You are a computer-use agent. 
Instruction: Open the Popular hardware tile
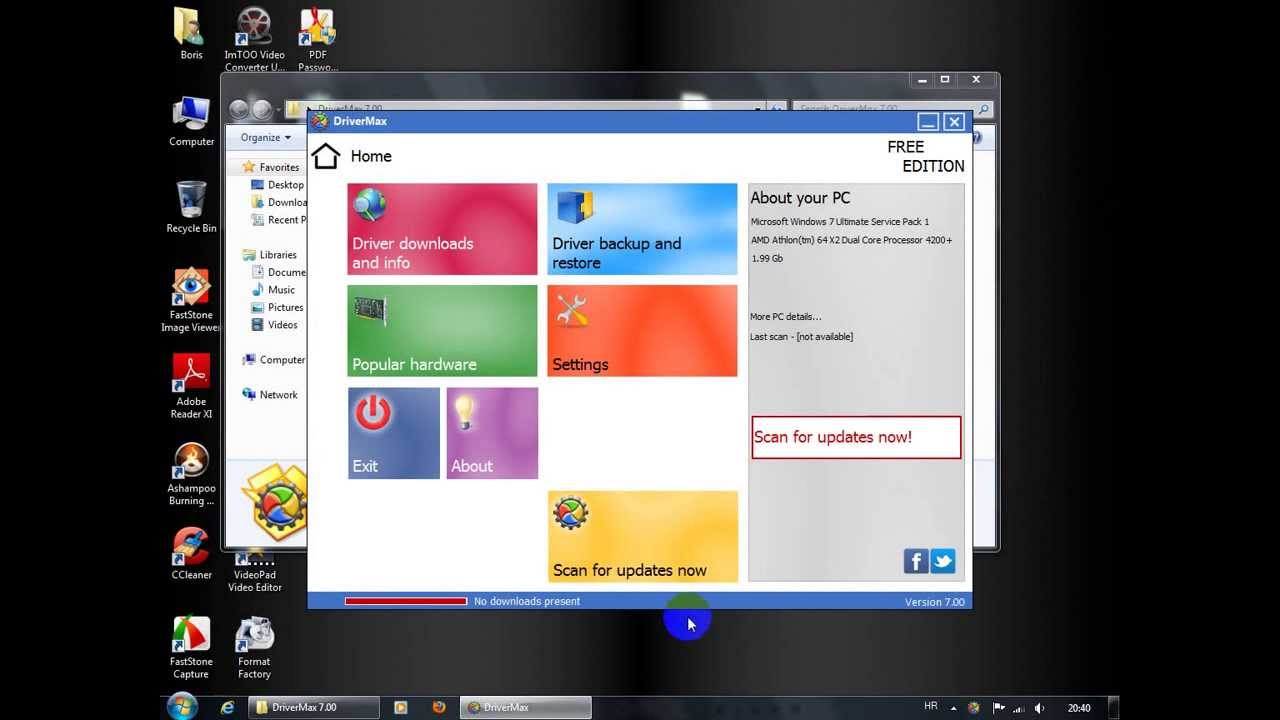tap(442, 331)
